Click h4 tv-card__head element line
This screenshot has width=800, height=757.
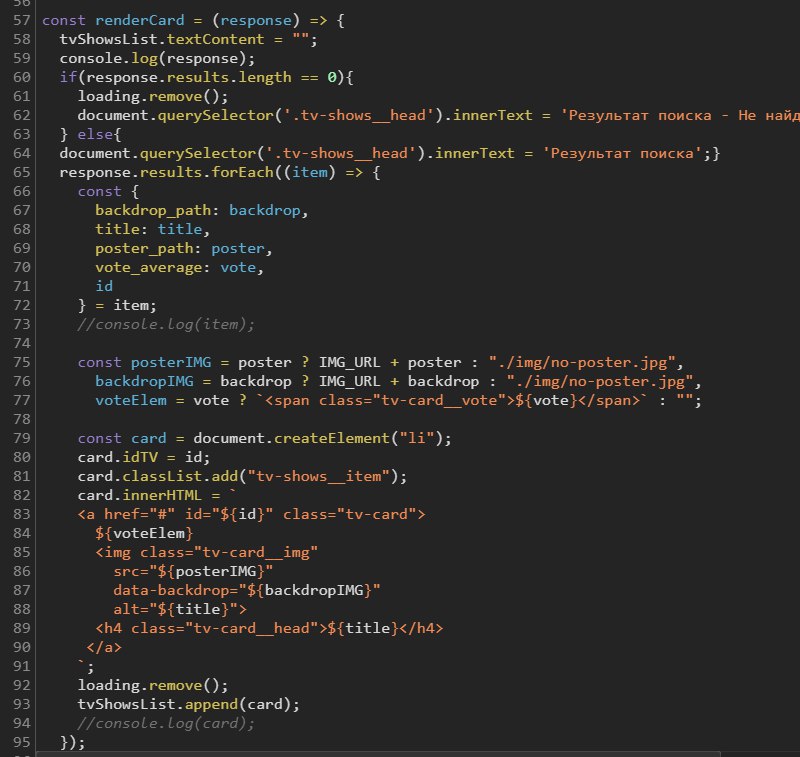click(x=269, y=628)
